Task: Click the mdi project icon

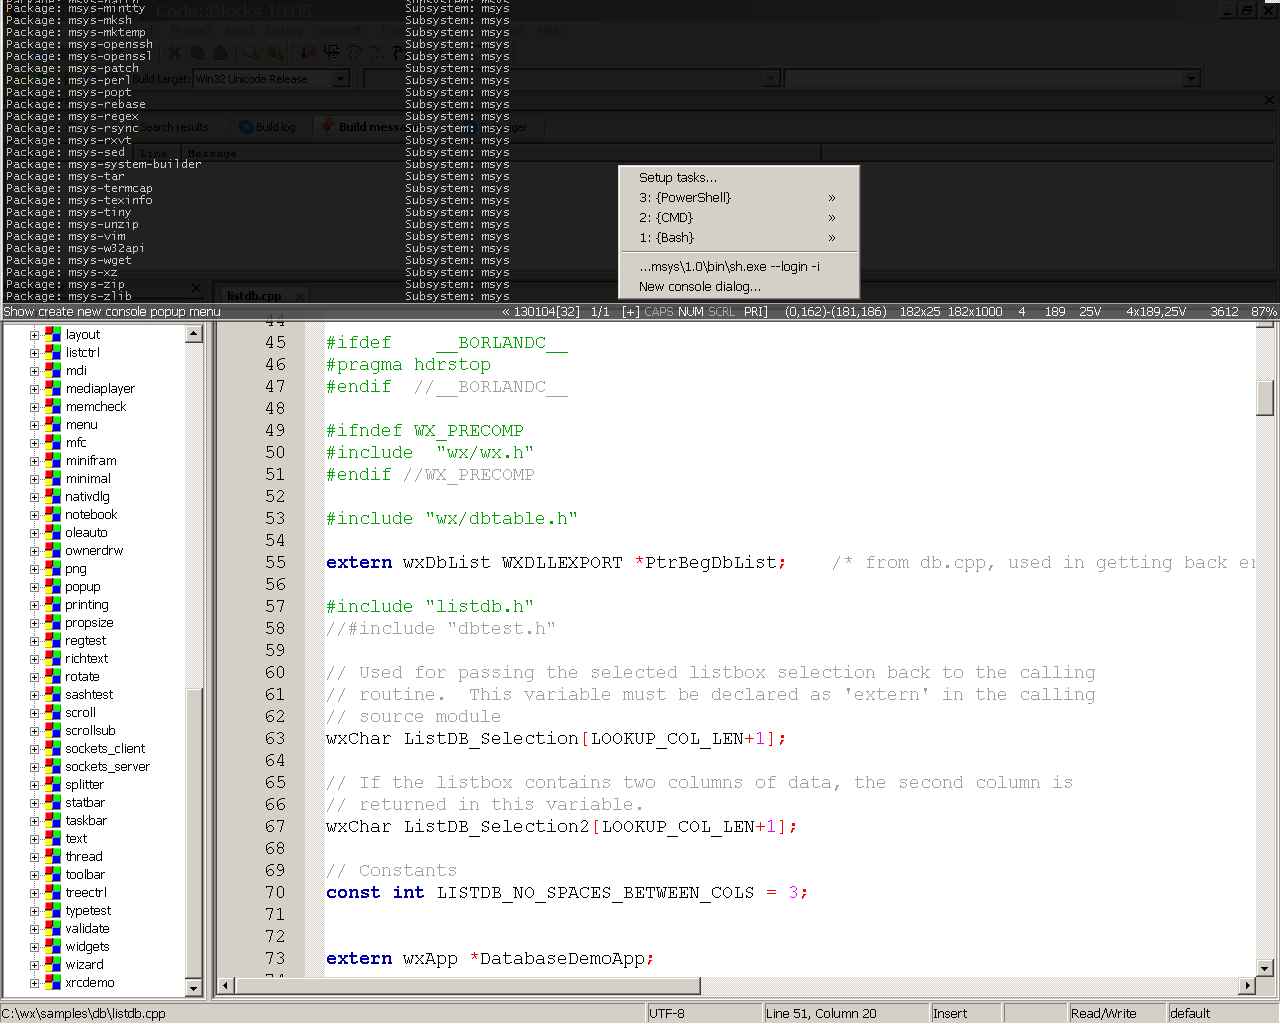Action: coord(53,370)
